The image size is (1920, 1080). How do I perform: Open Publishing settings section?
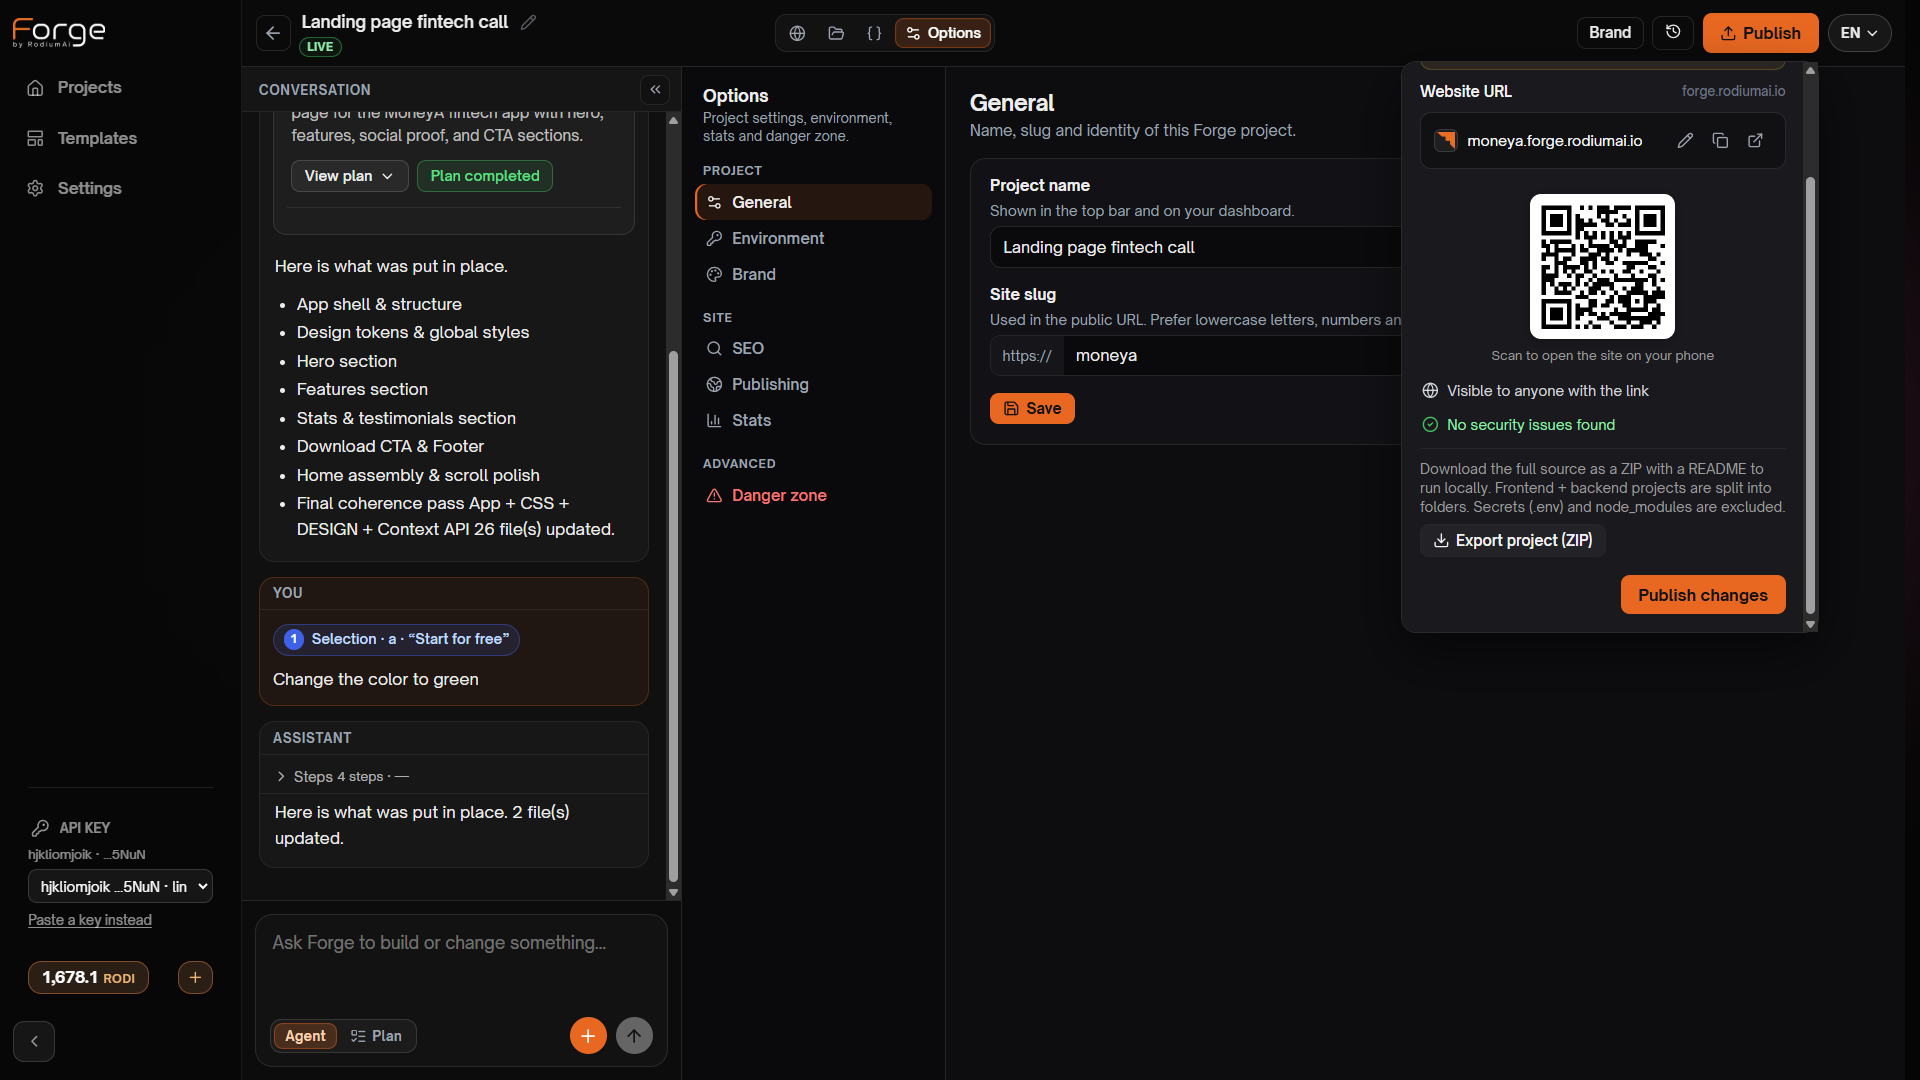coord(813,384)
